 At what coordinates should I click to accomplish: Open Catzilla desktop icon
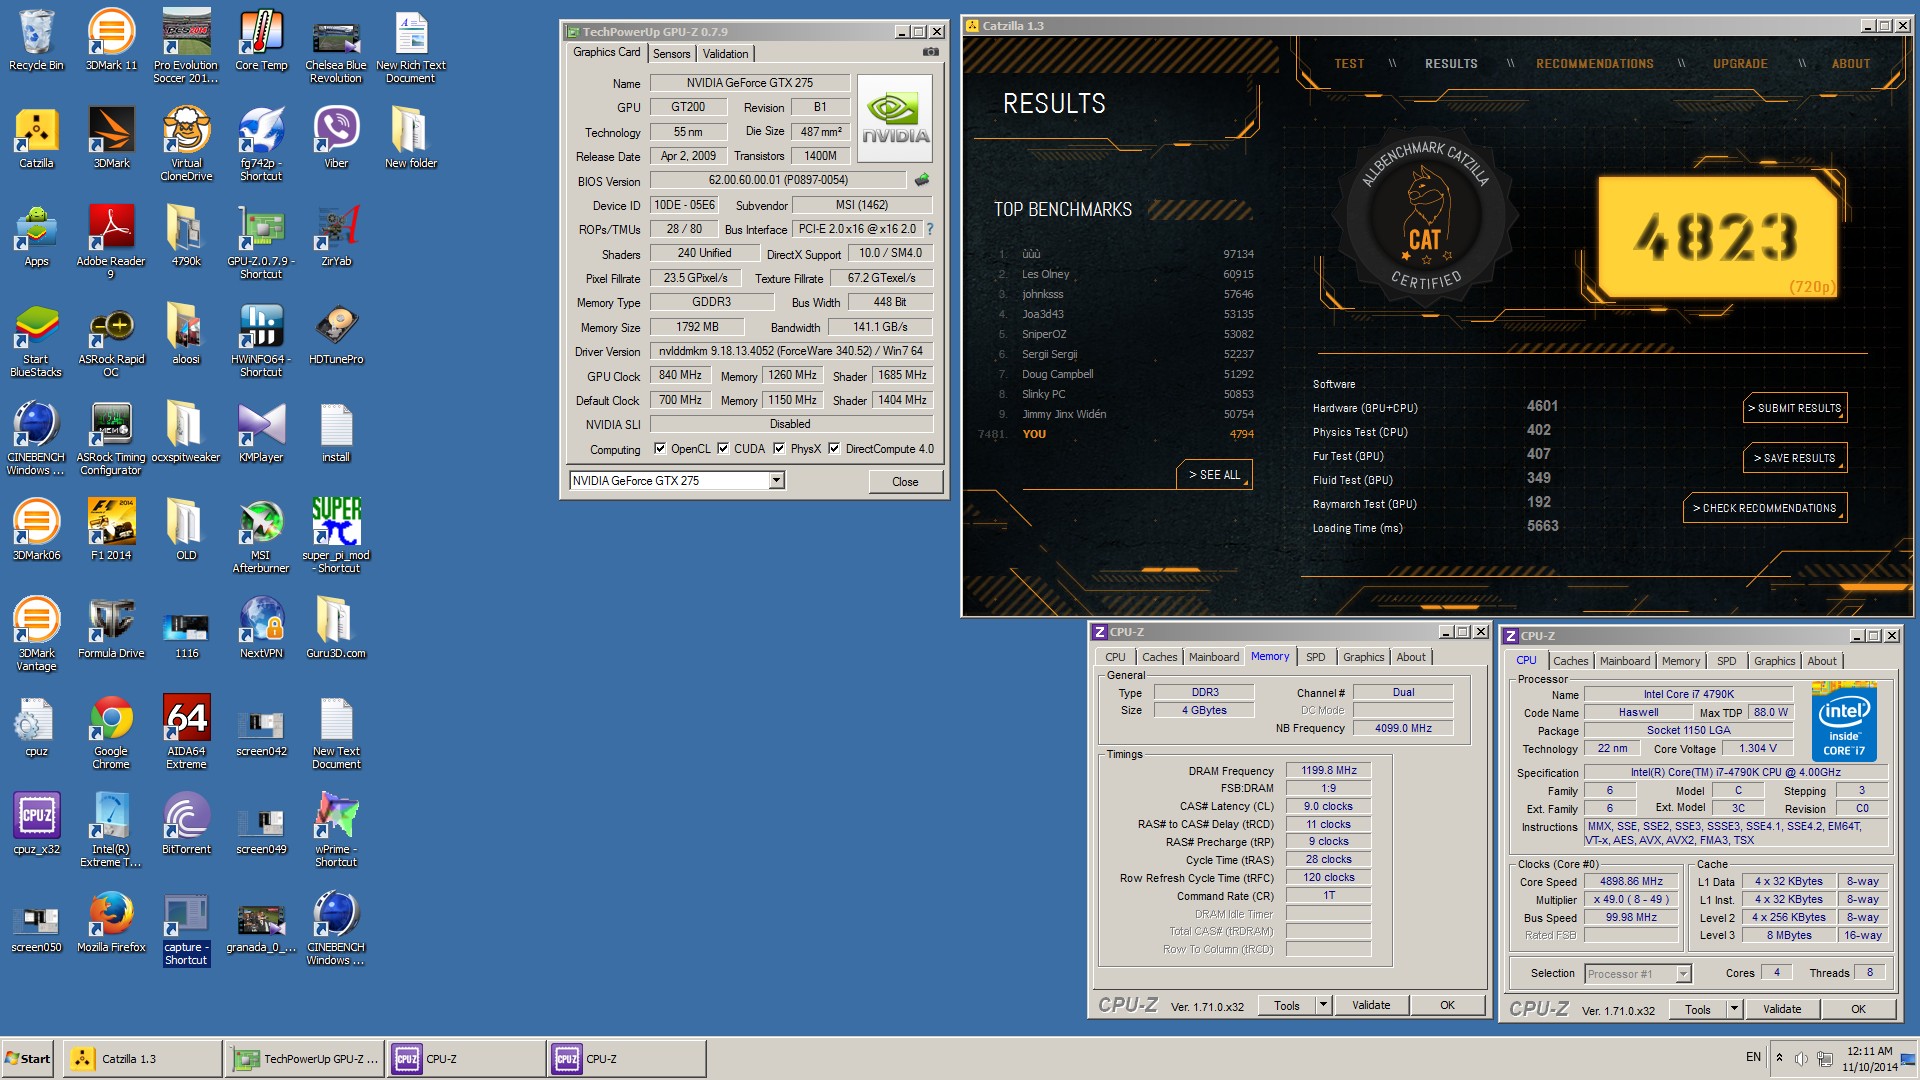[36, 138]
